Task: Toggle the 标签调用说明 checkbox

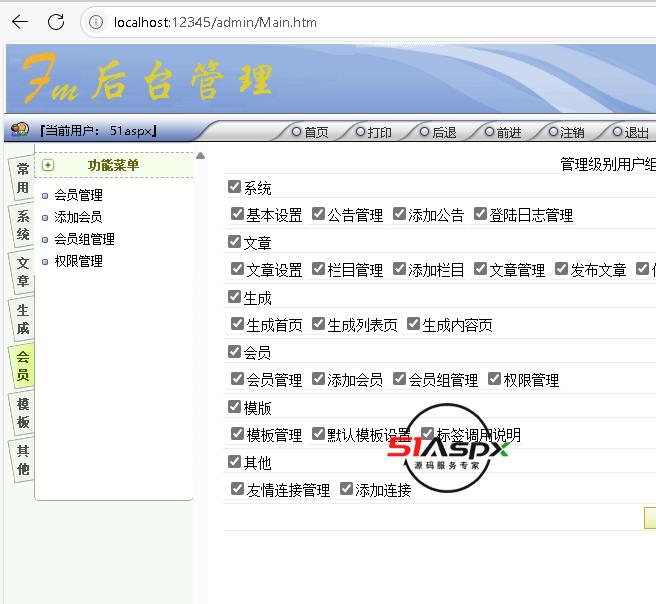Action: click(427, 433)
